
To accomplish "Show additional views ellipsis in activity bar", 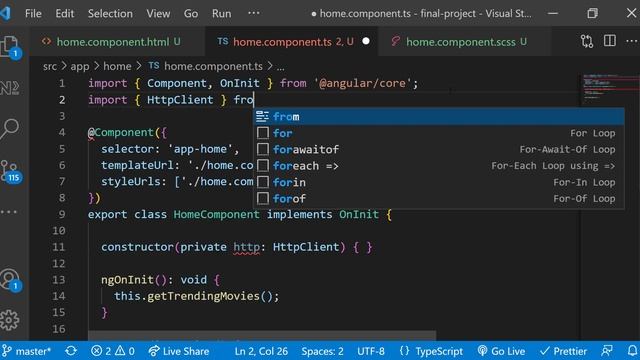I will (x=9, y=212).
